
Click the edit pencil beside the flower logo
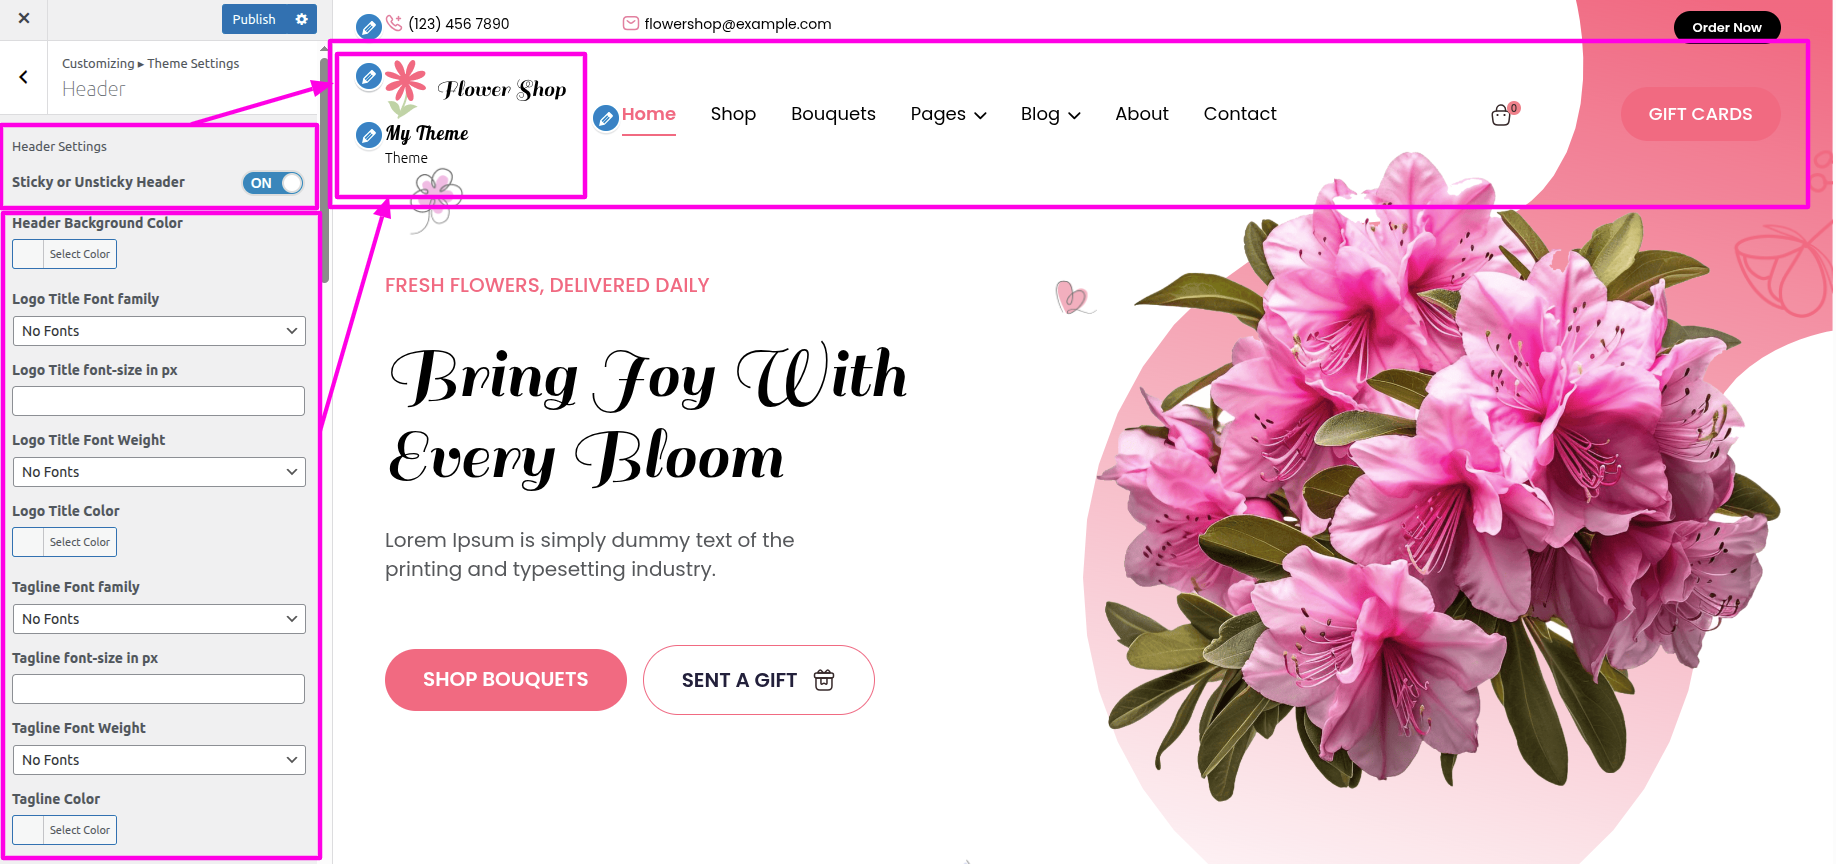pos(369,76)
